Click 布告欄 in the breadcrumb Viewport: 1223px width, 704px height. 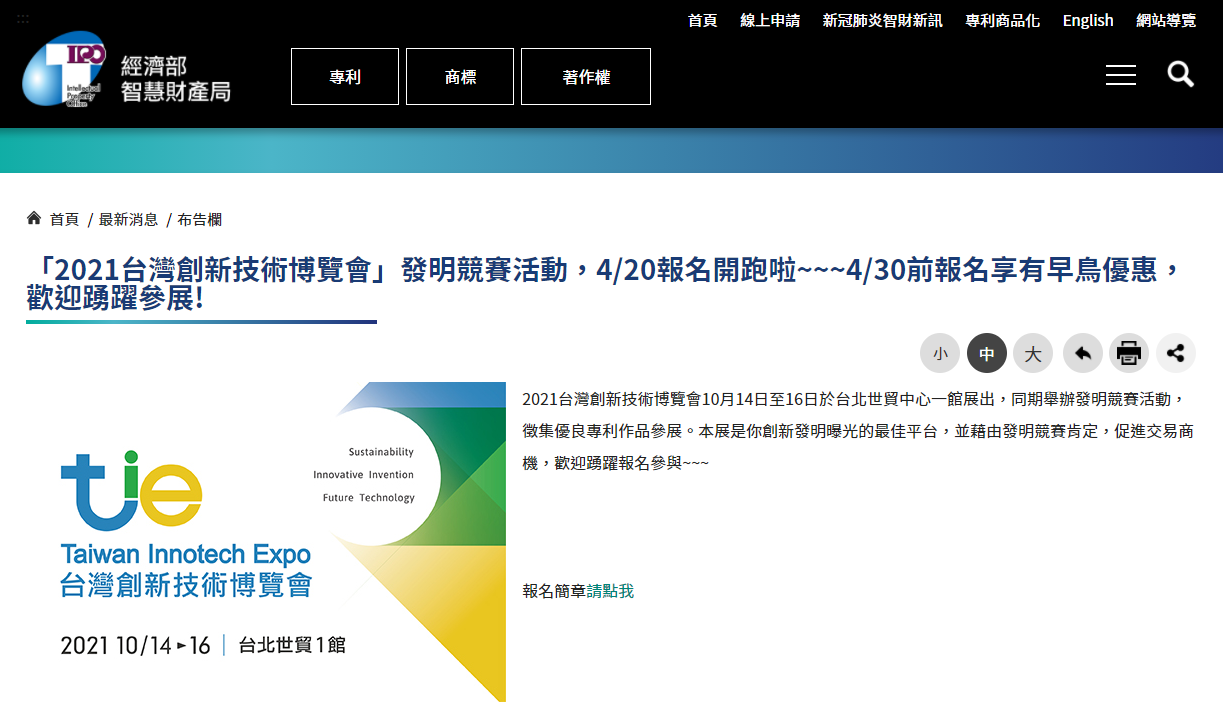pos(199,219)
